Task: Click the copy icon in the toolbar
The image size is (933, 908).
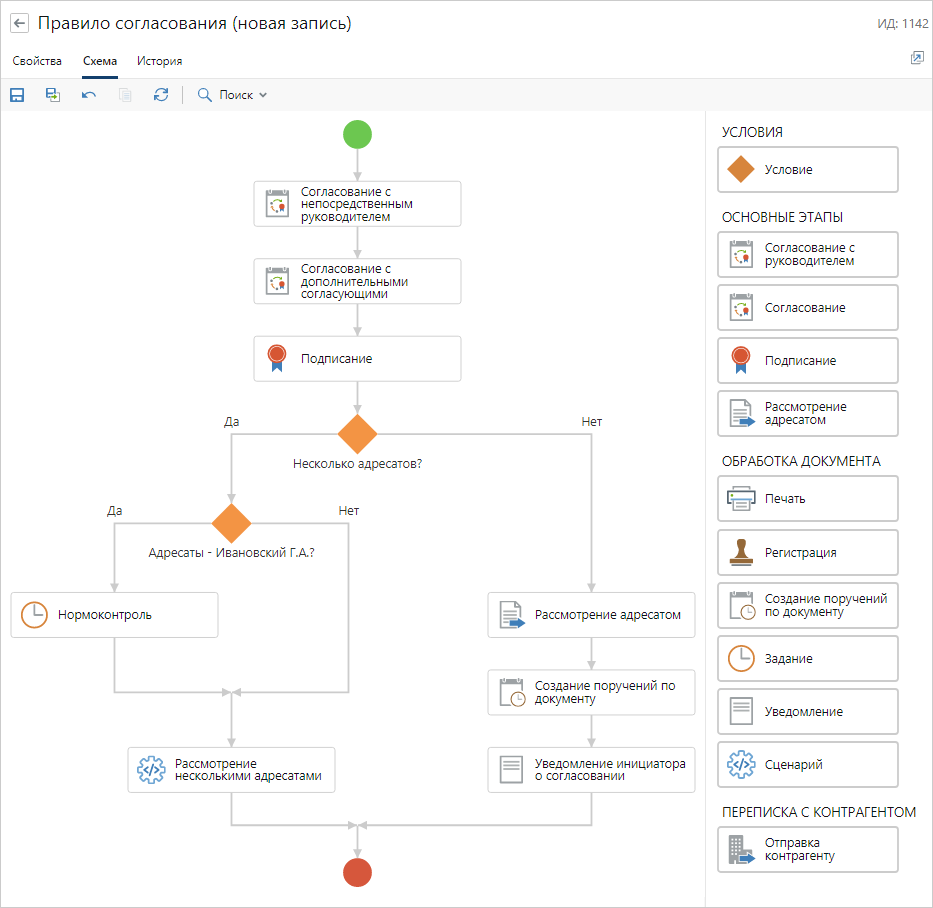Action: [x=125, y=95]
